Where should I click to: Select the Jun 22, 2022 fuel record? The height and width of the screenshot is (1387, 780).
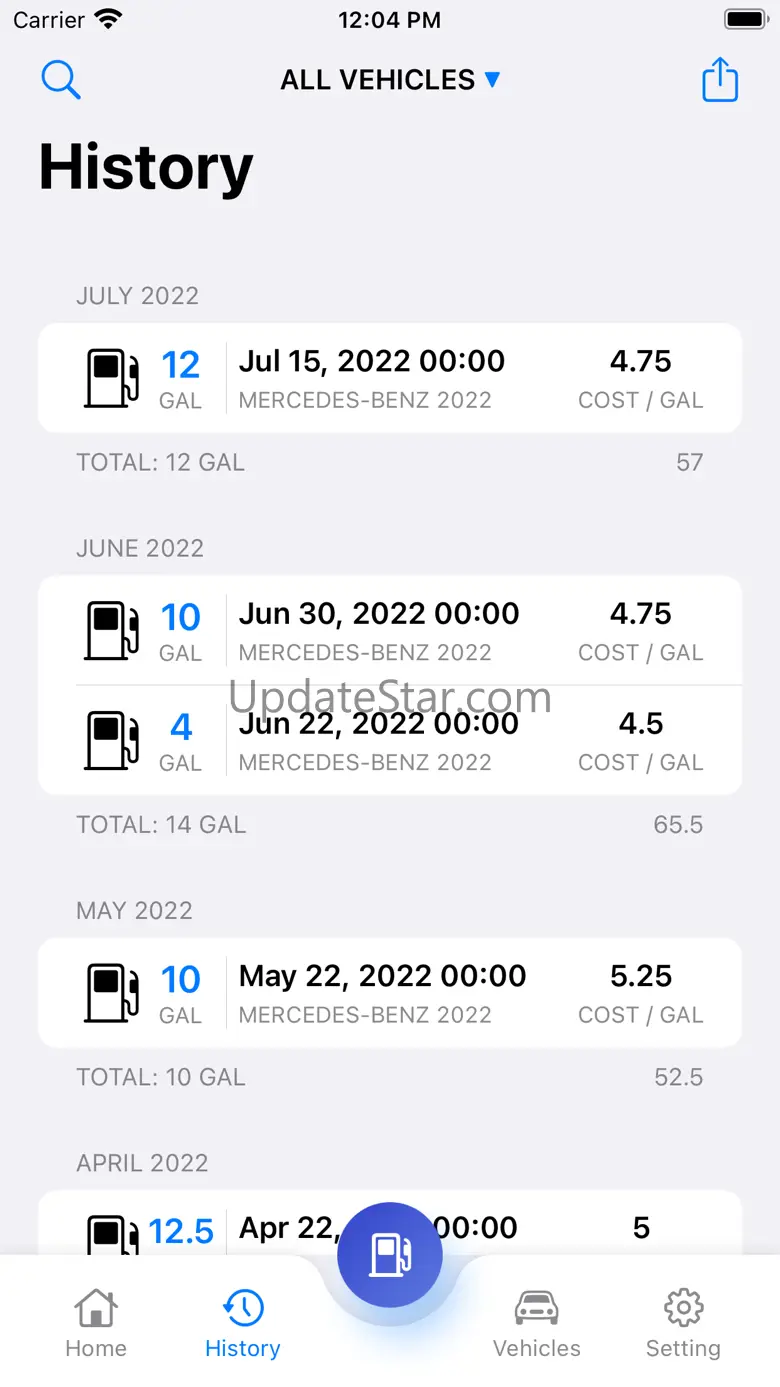[390, 741]
